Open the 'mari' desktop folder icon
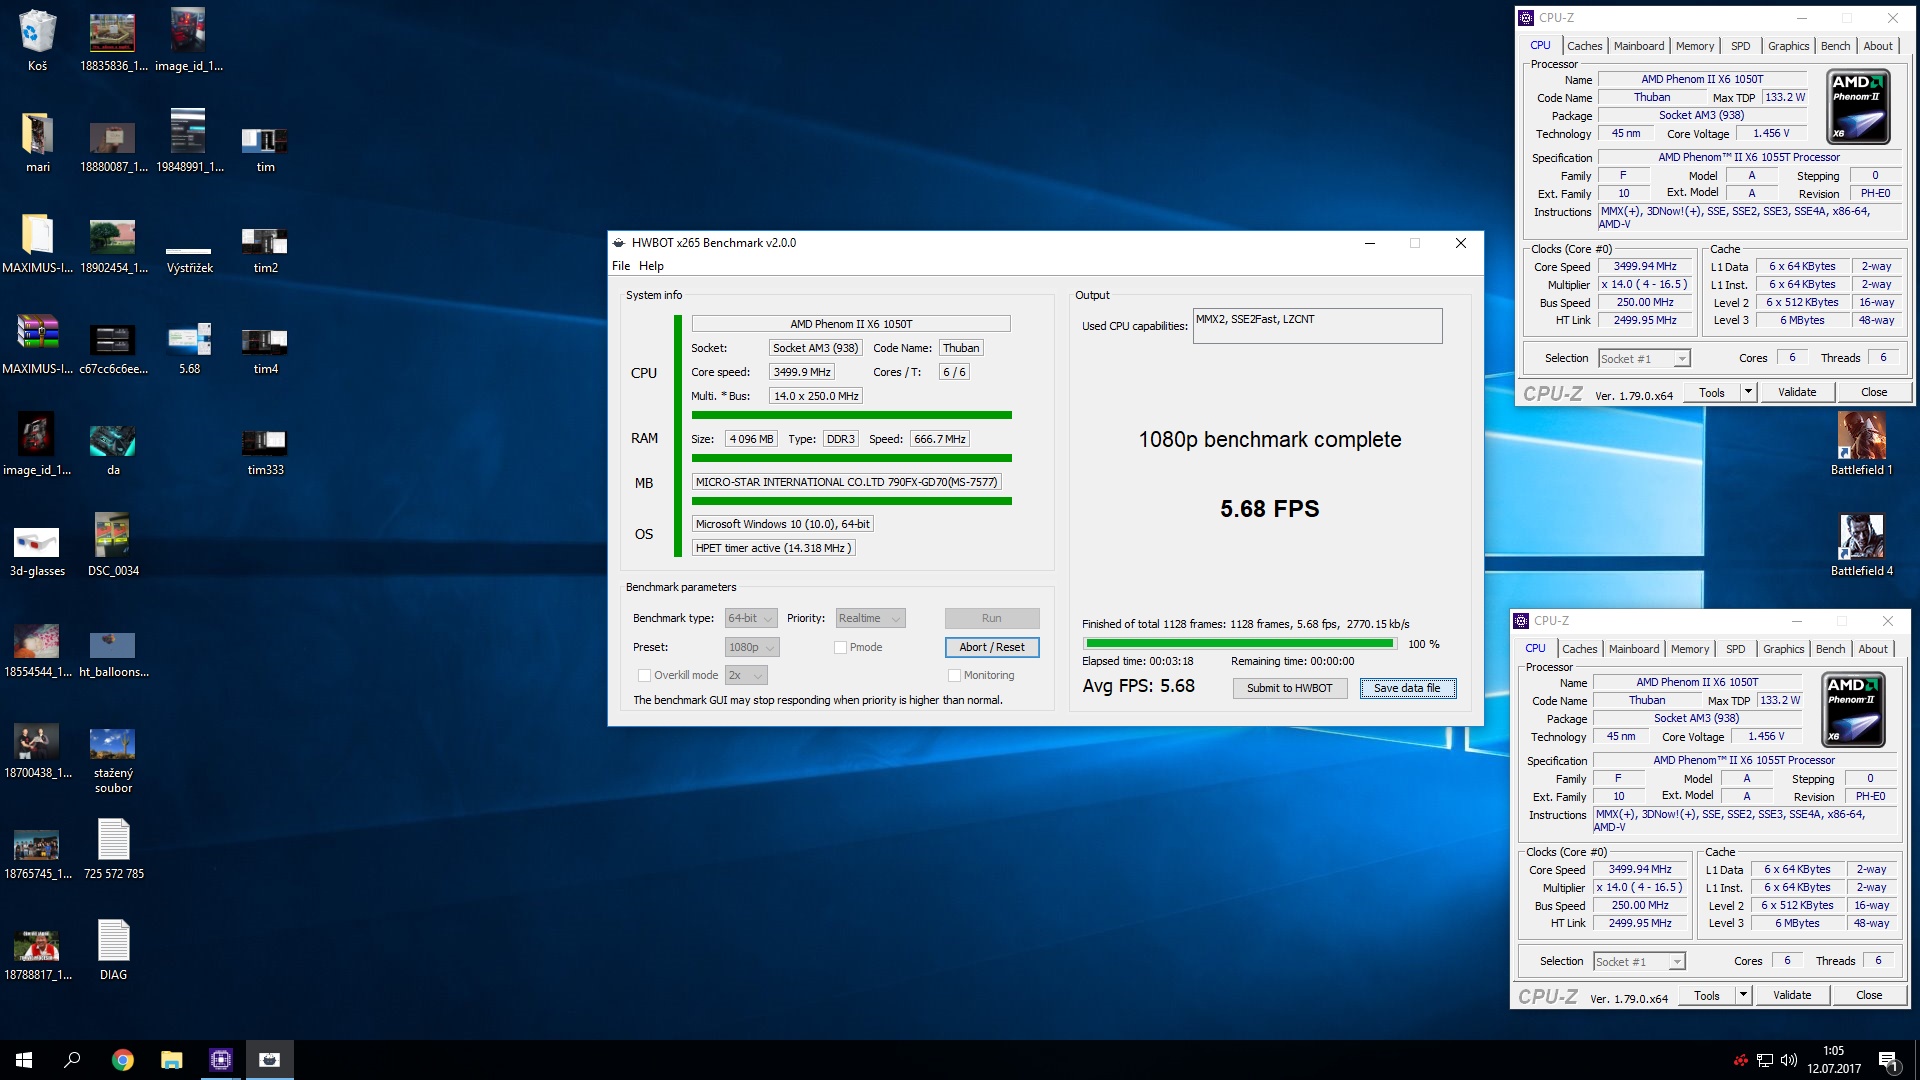This screenshot has height=1080, width=1920. point(37,141)
